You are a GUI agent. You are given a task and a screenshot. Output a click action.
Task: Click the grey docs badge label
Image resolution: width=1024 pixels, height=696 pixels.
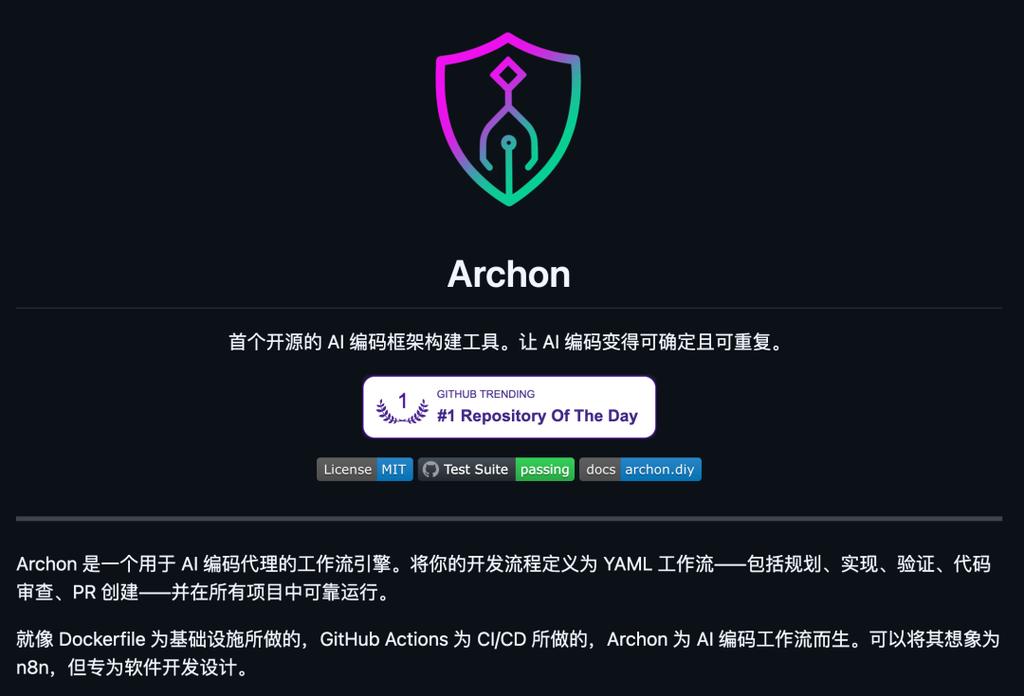[x=600, y=469]
